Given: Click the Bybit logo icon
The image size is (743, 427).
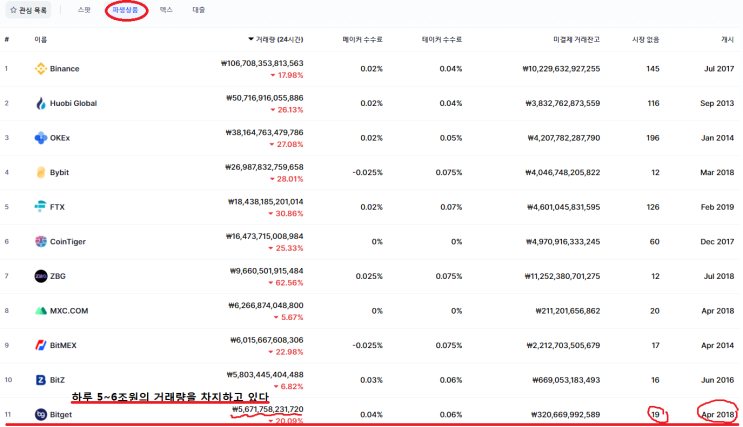Looking at the screenshot, I should coord(41,173).
